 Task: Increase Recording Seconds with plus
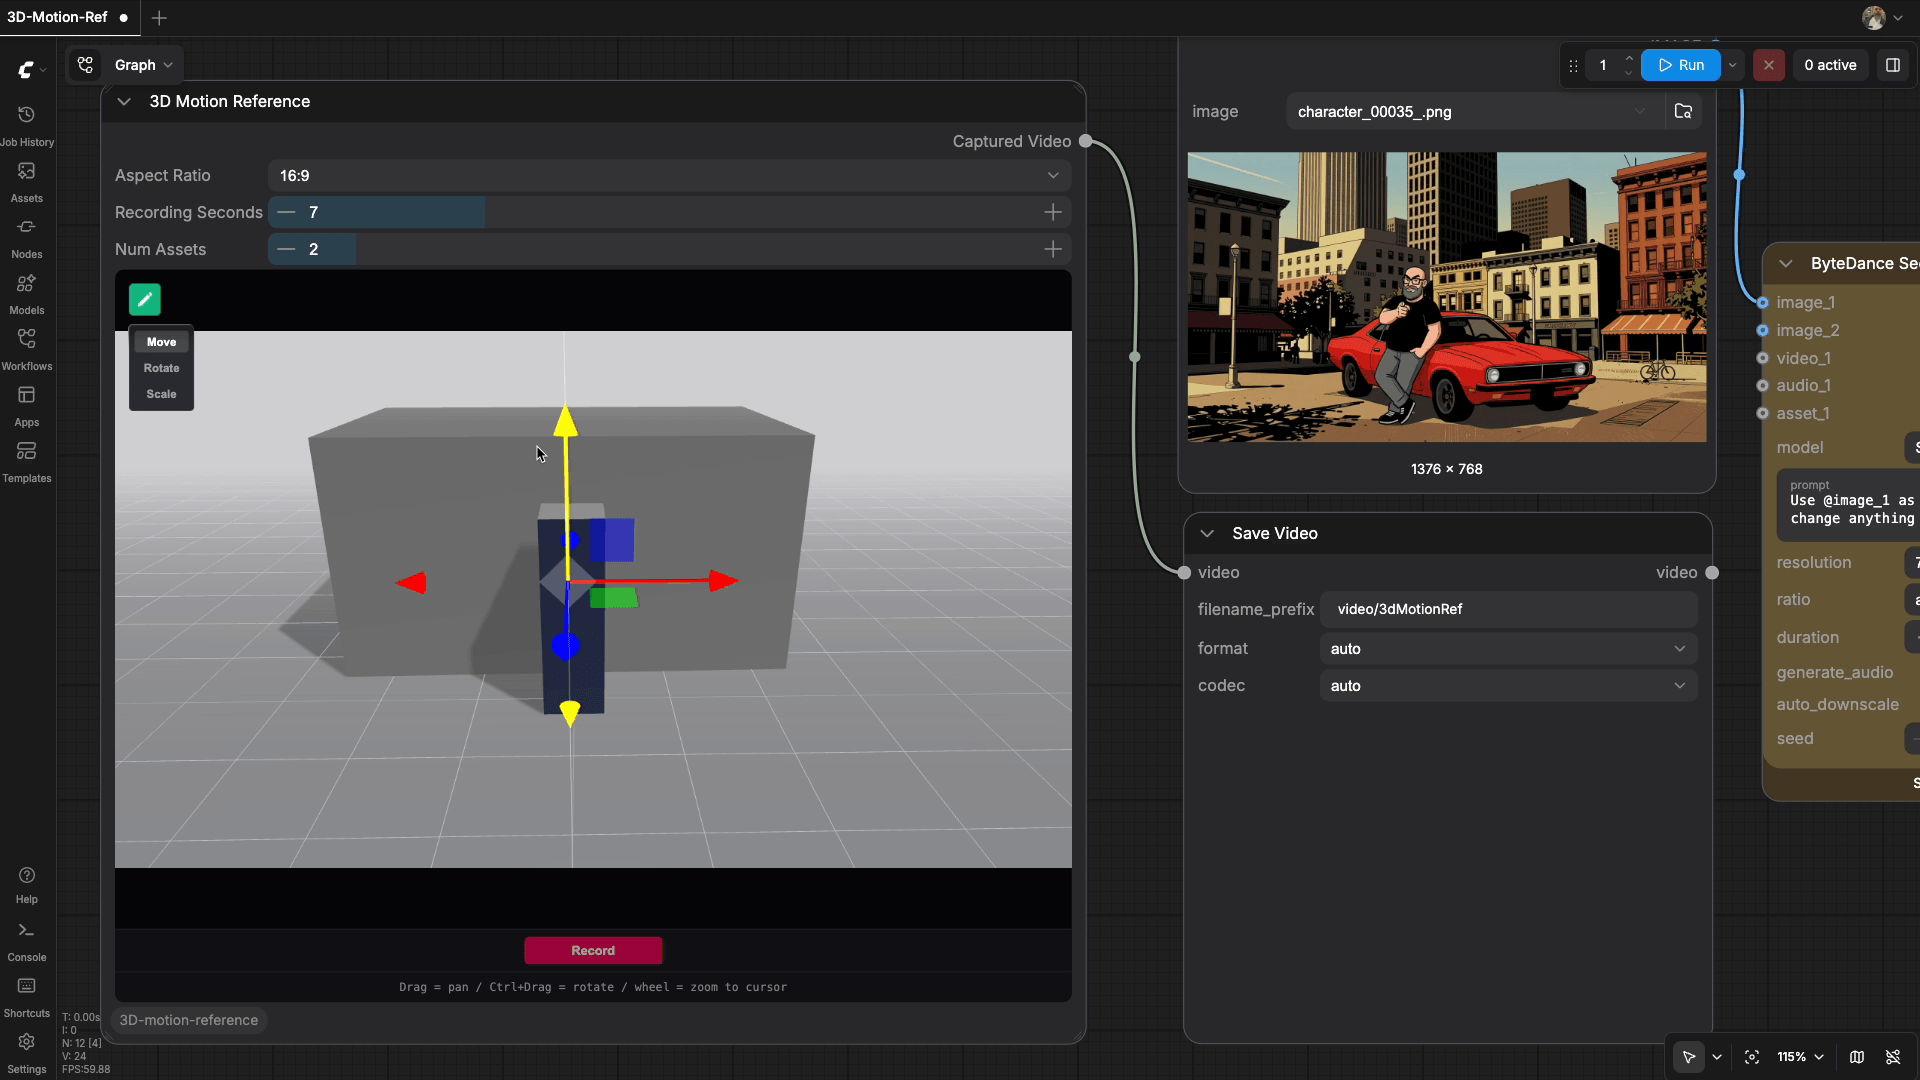click(x=1053, y=212)
